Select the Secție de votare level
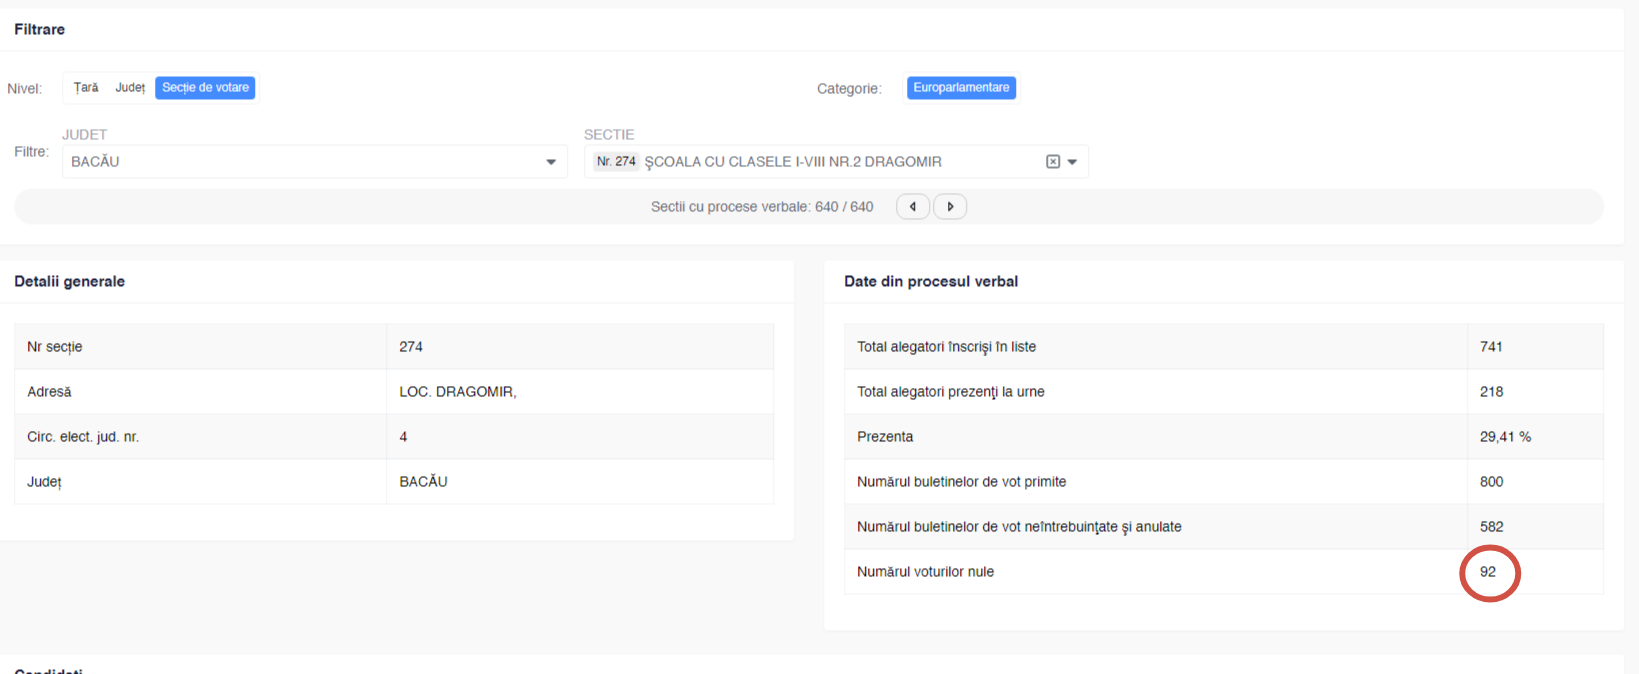The image size is (1639, 674). coord(205,88)
